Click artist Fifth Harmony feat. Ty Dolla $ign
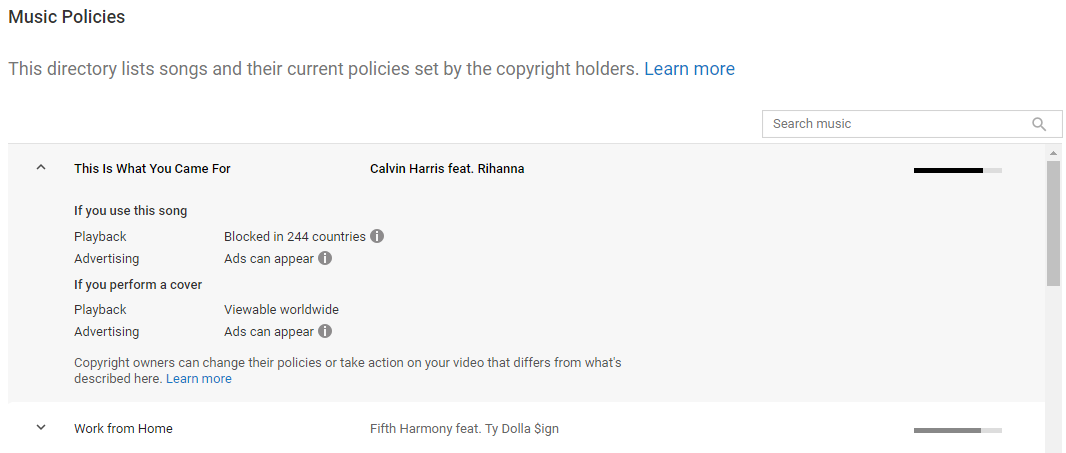The height and width of the screenshot is (453, 1066). [x=464, y=429]
